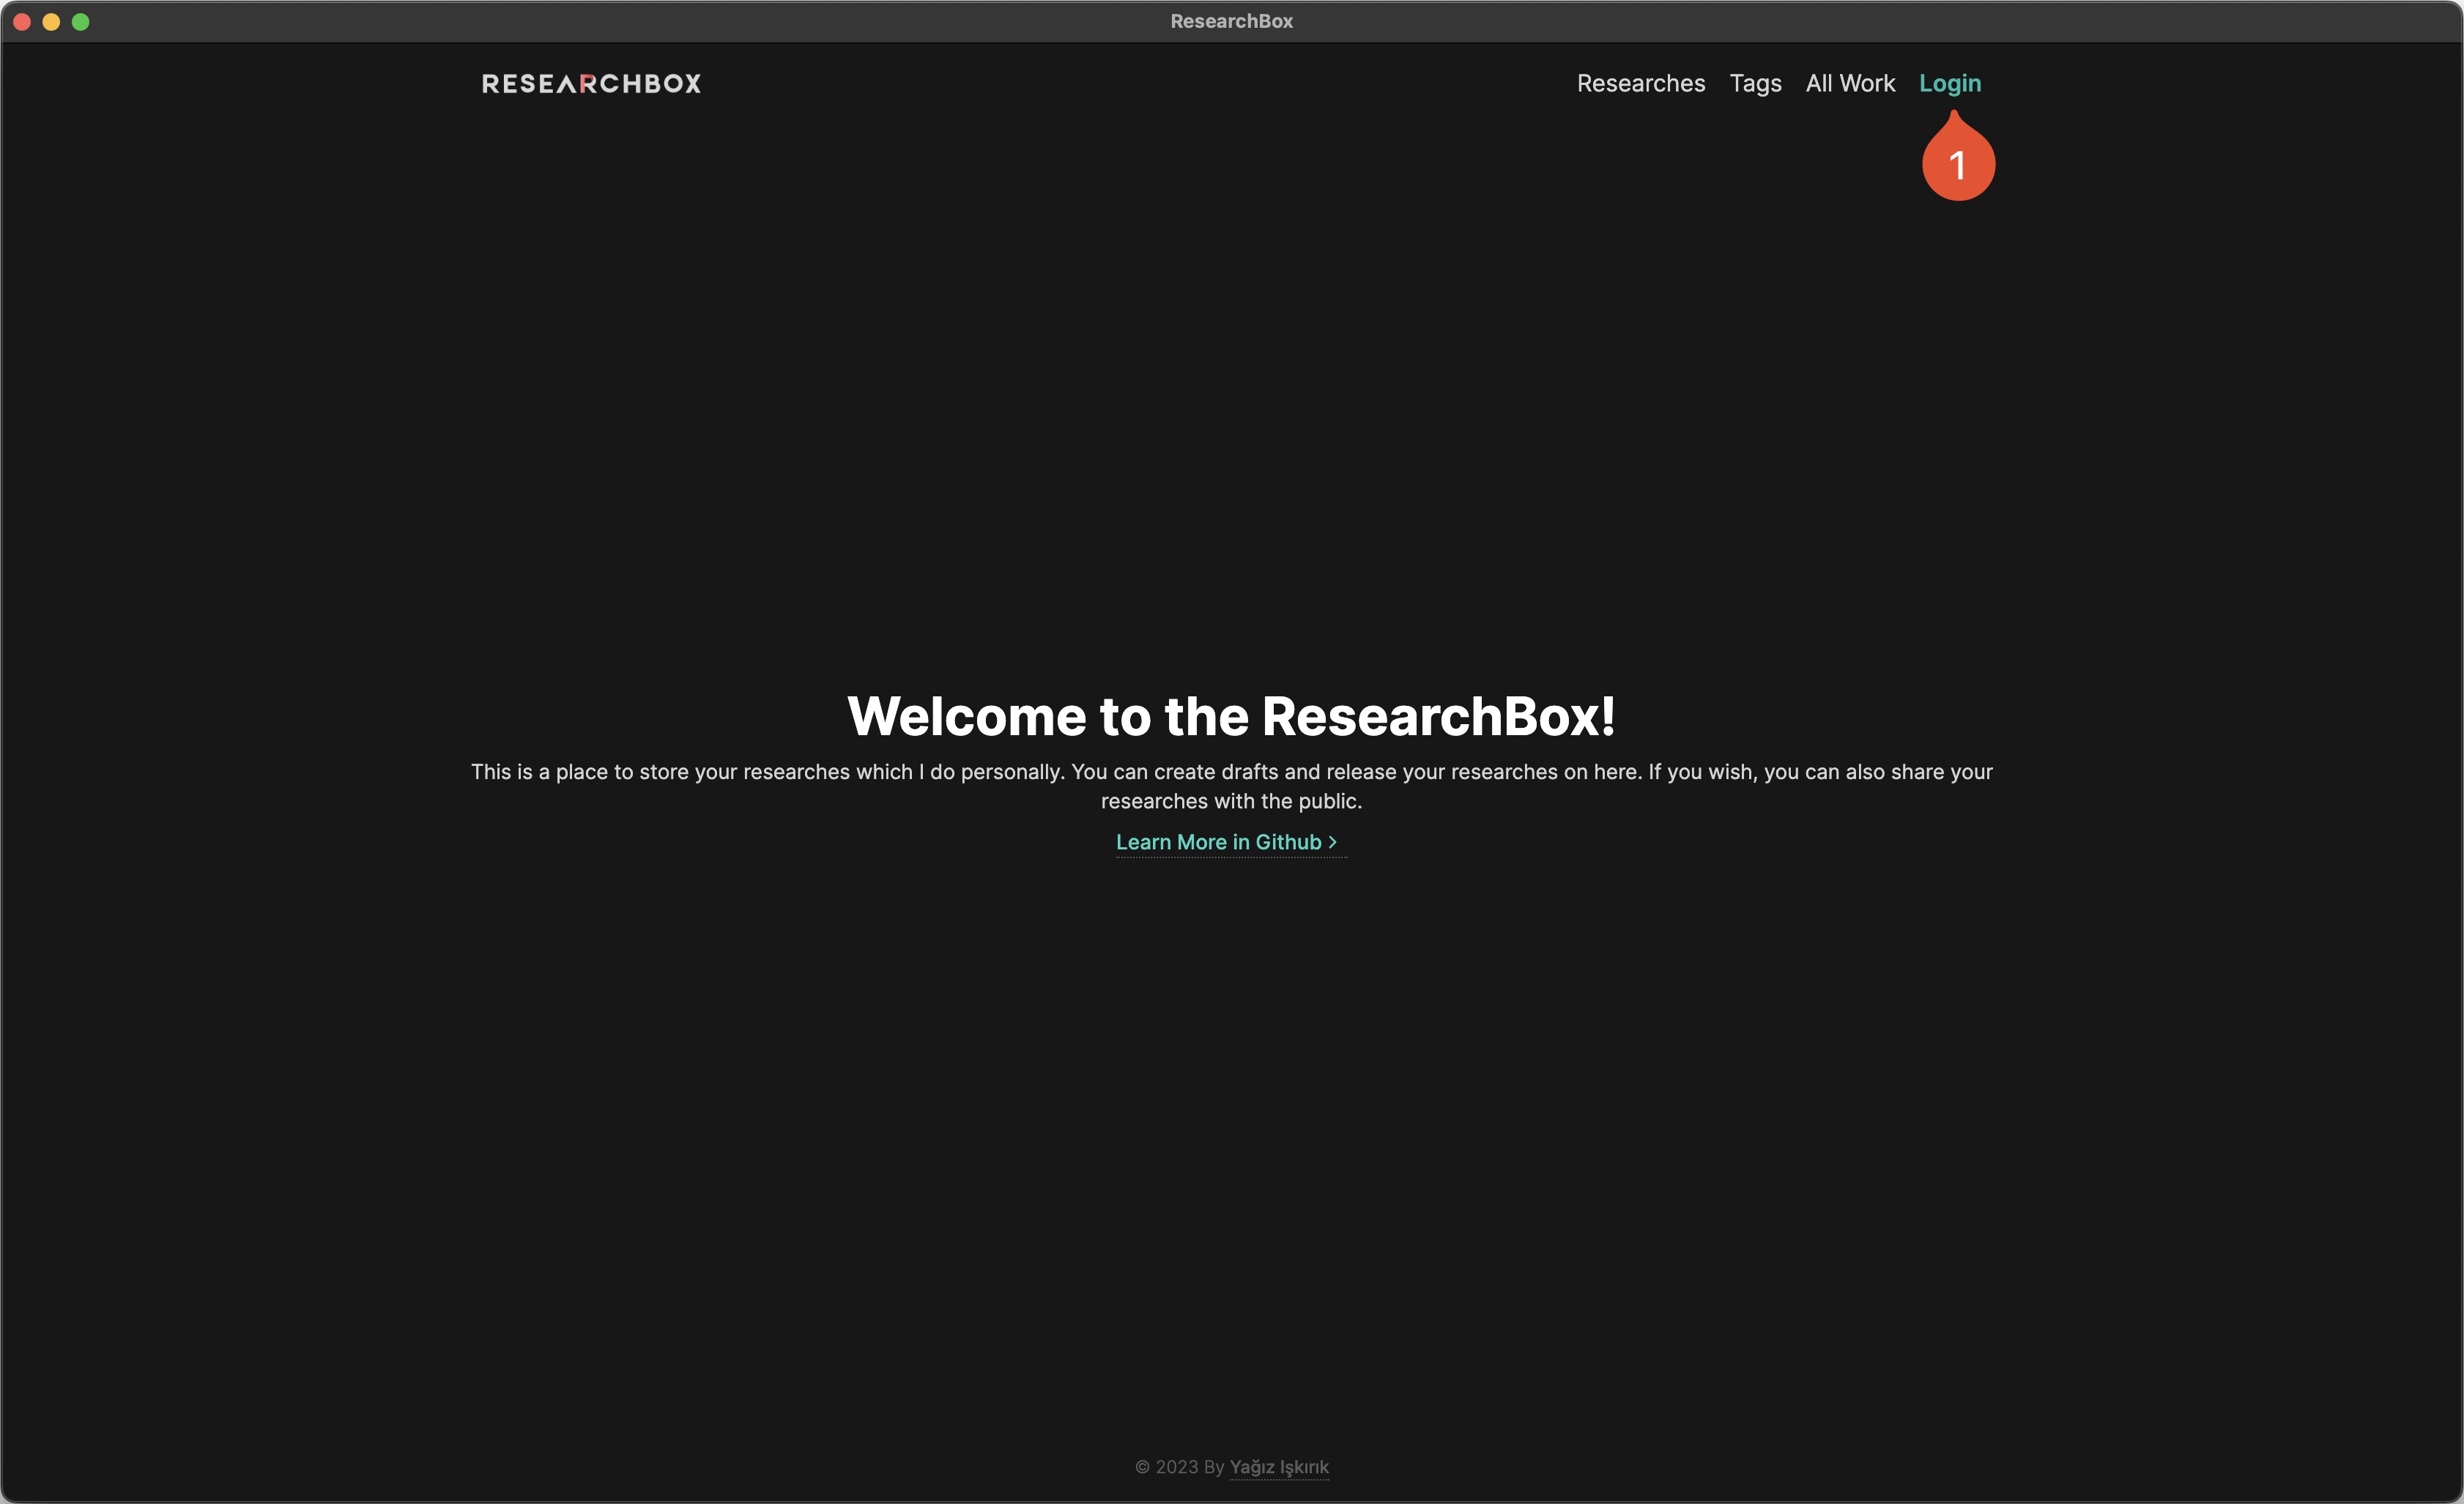The width and height of the screenshot is (2464, 1504).
Task: Close the ResearchBox window
Action: (x=22, y=22)
